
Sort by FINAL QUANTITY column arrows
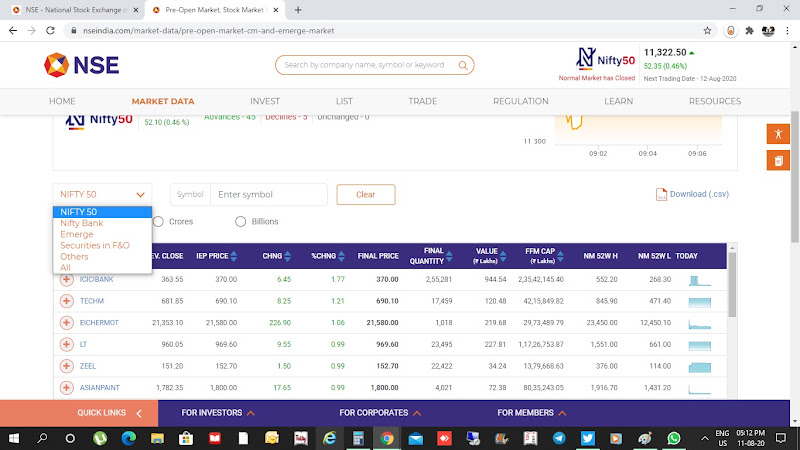point(449,256)
